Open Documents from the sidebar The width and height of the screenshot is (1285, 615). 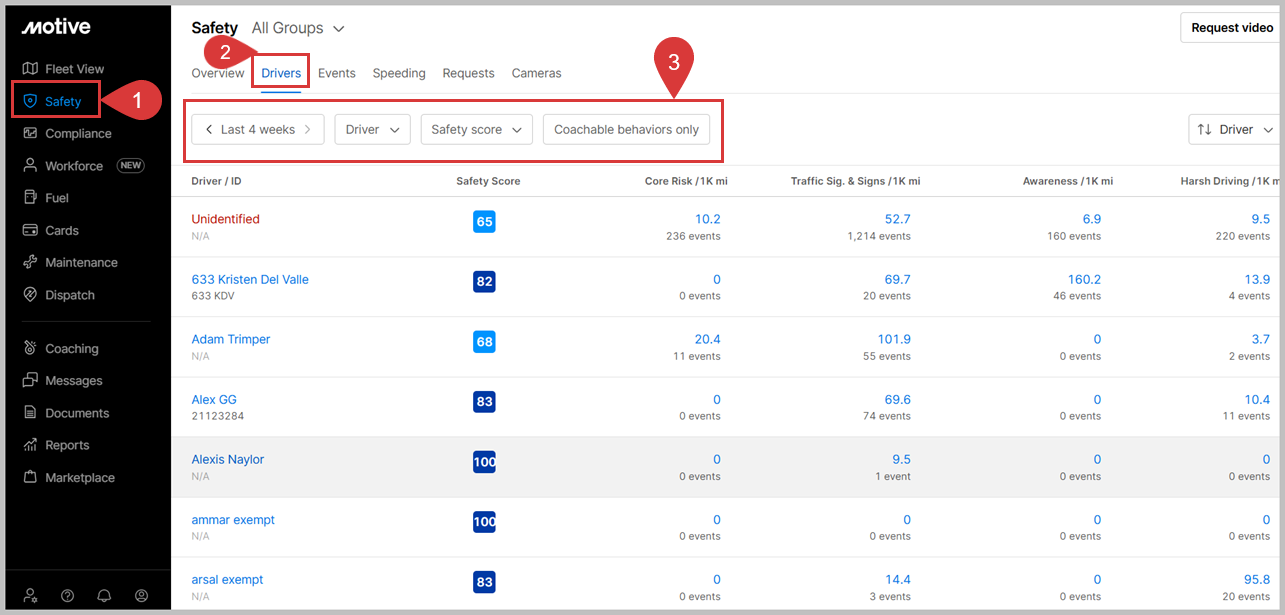65,413
